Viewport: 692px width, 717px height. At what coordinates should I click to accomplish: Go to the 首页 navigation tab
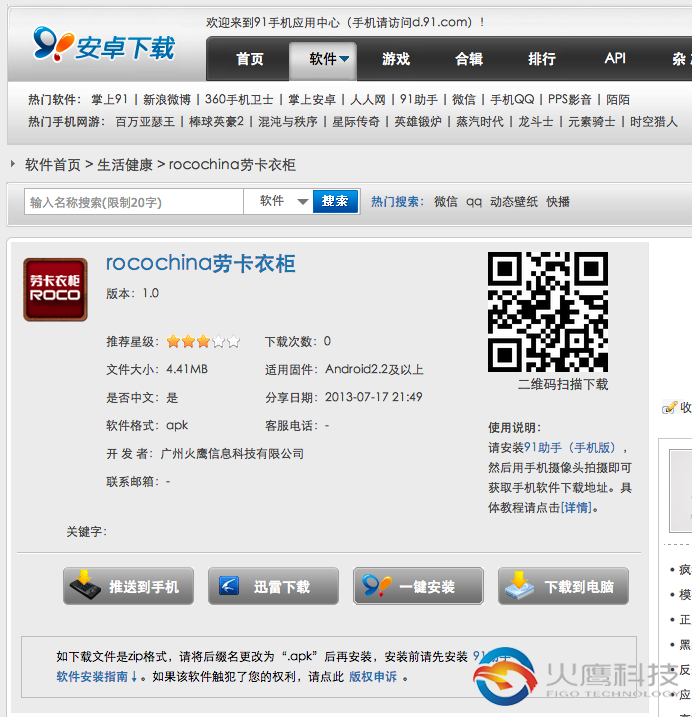pos(250,59)
